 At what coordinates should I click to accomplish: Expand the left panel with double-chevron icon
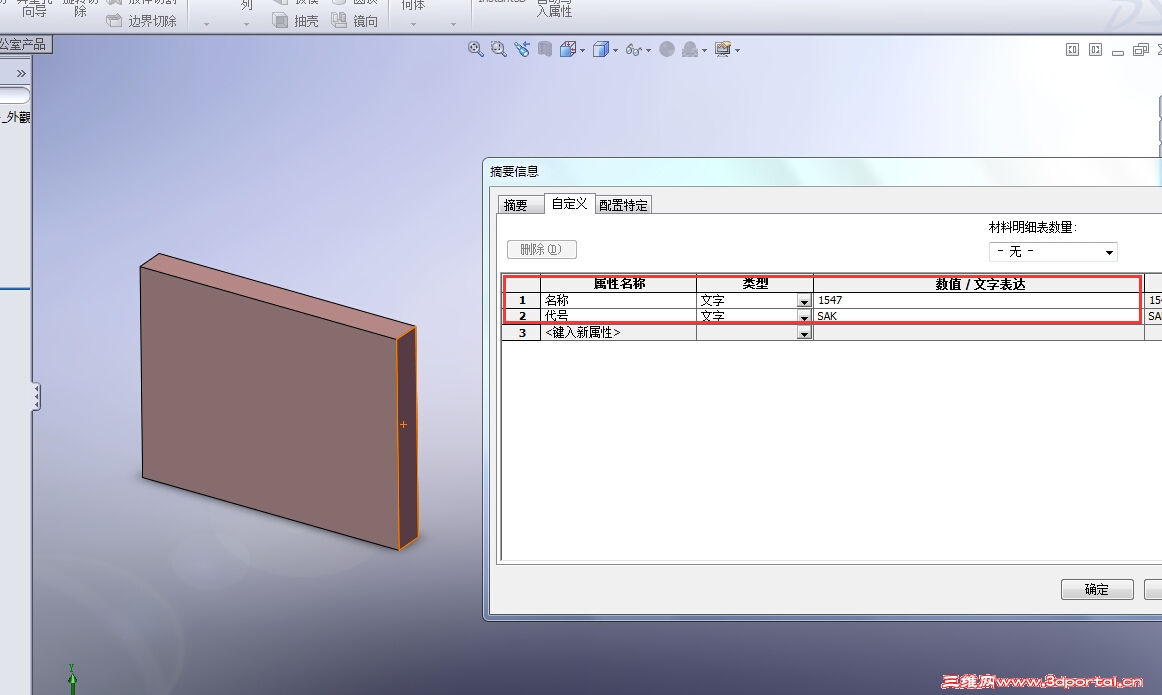click(x=21, y=73)
